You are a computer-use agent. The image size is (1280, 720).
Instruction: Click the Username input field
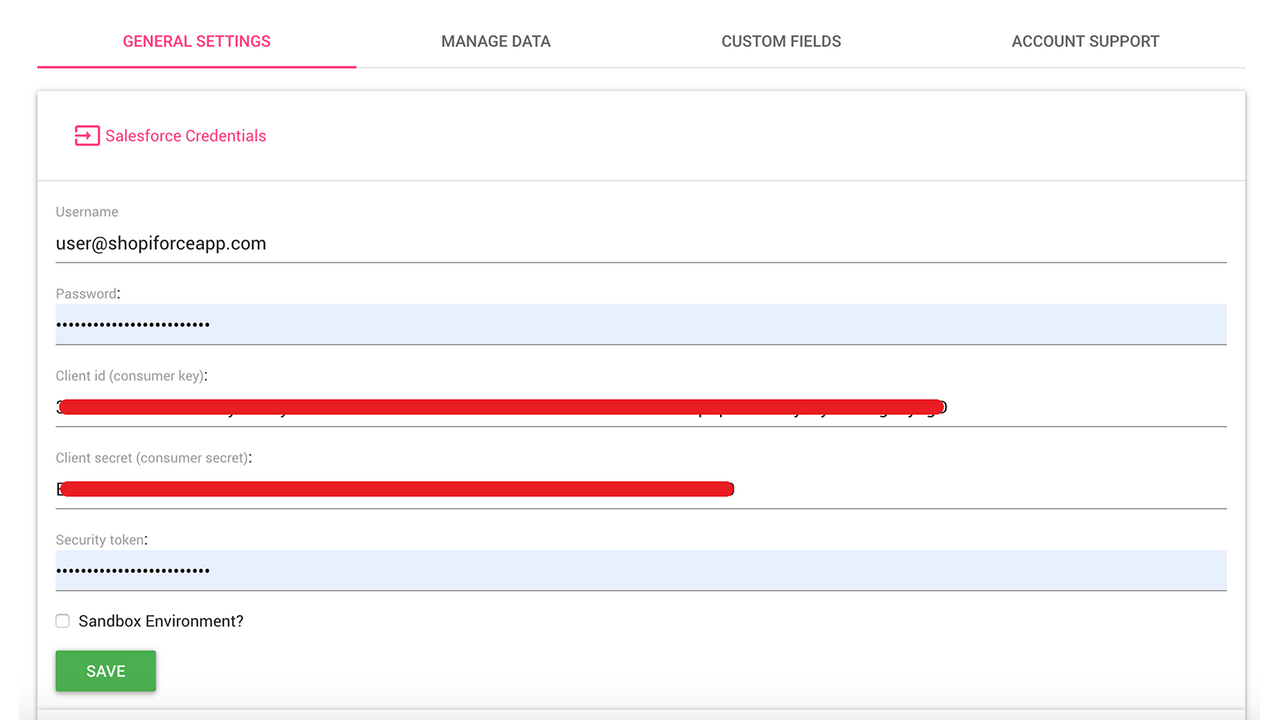[x=400, y=243]
